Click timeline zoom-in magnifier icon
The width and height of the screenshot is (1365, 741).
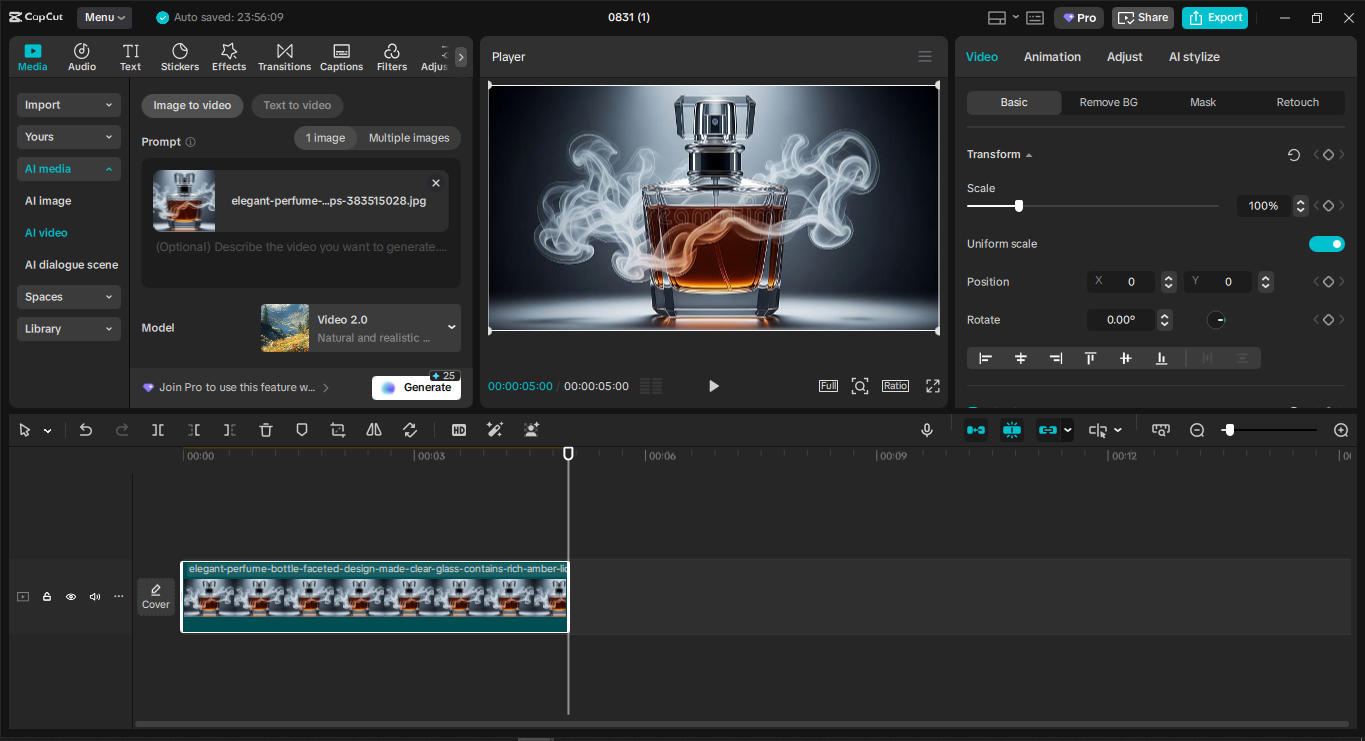[1341, 430]
